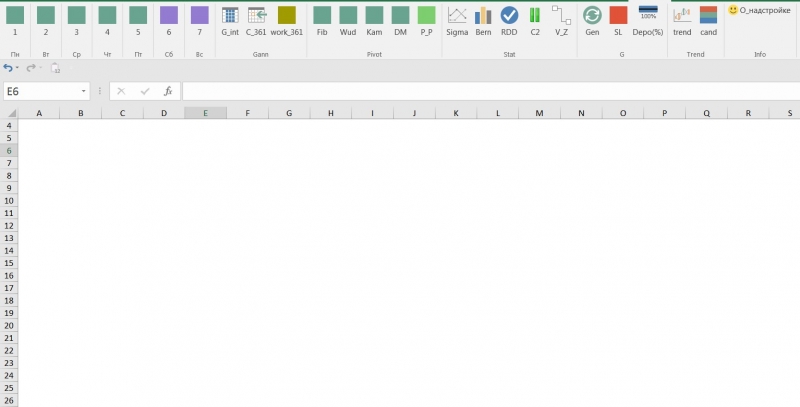800x407 pixels.
Task: Select column A header
Action: (x=39, y=113)
